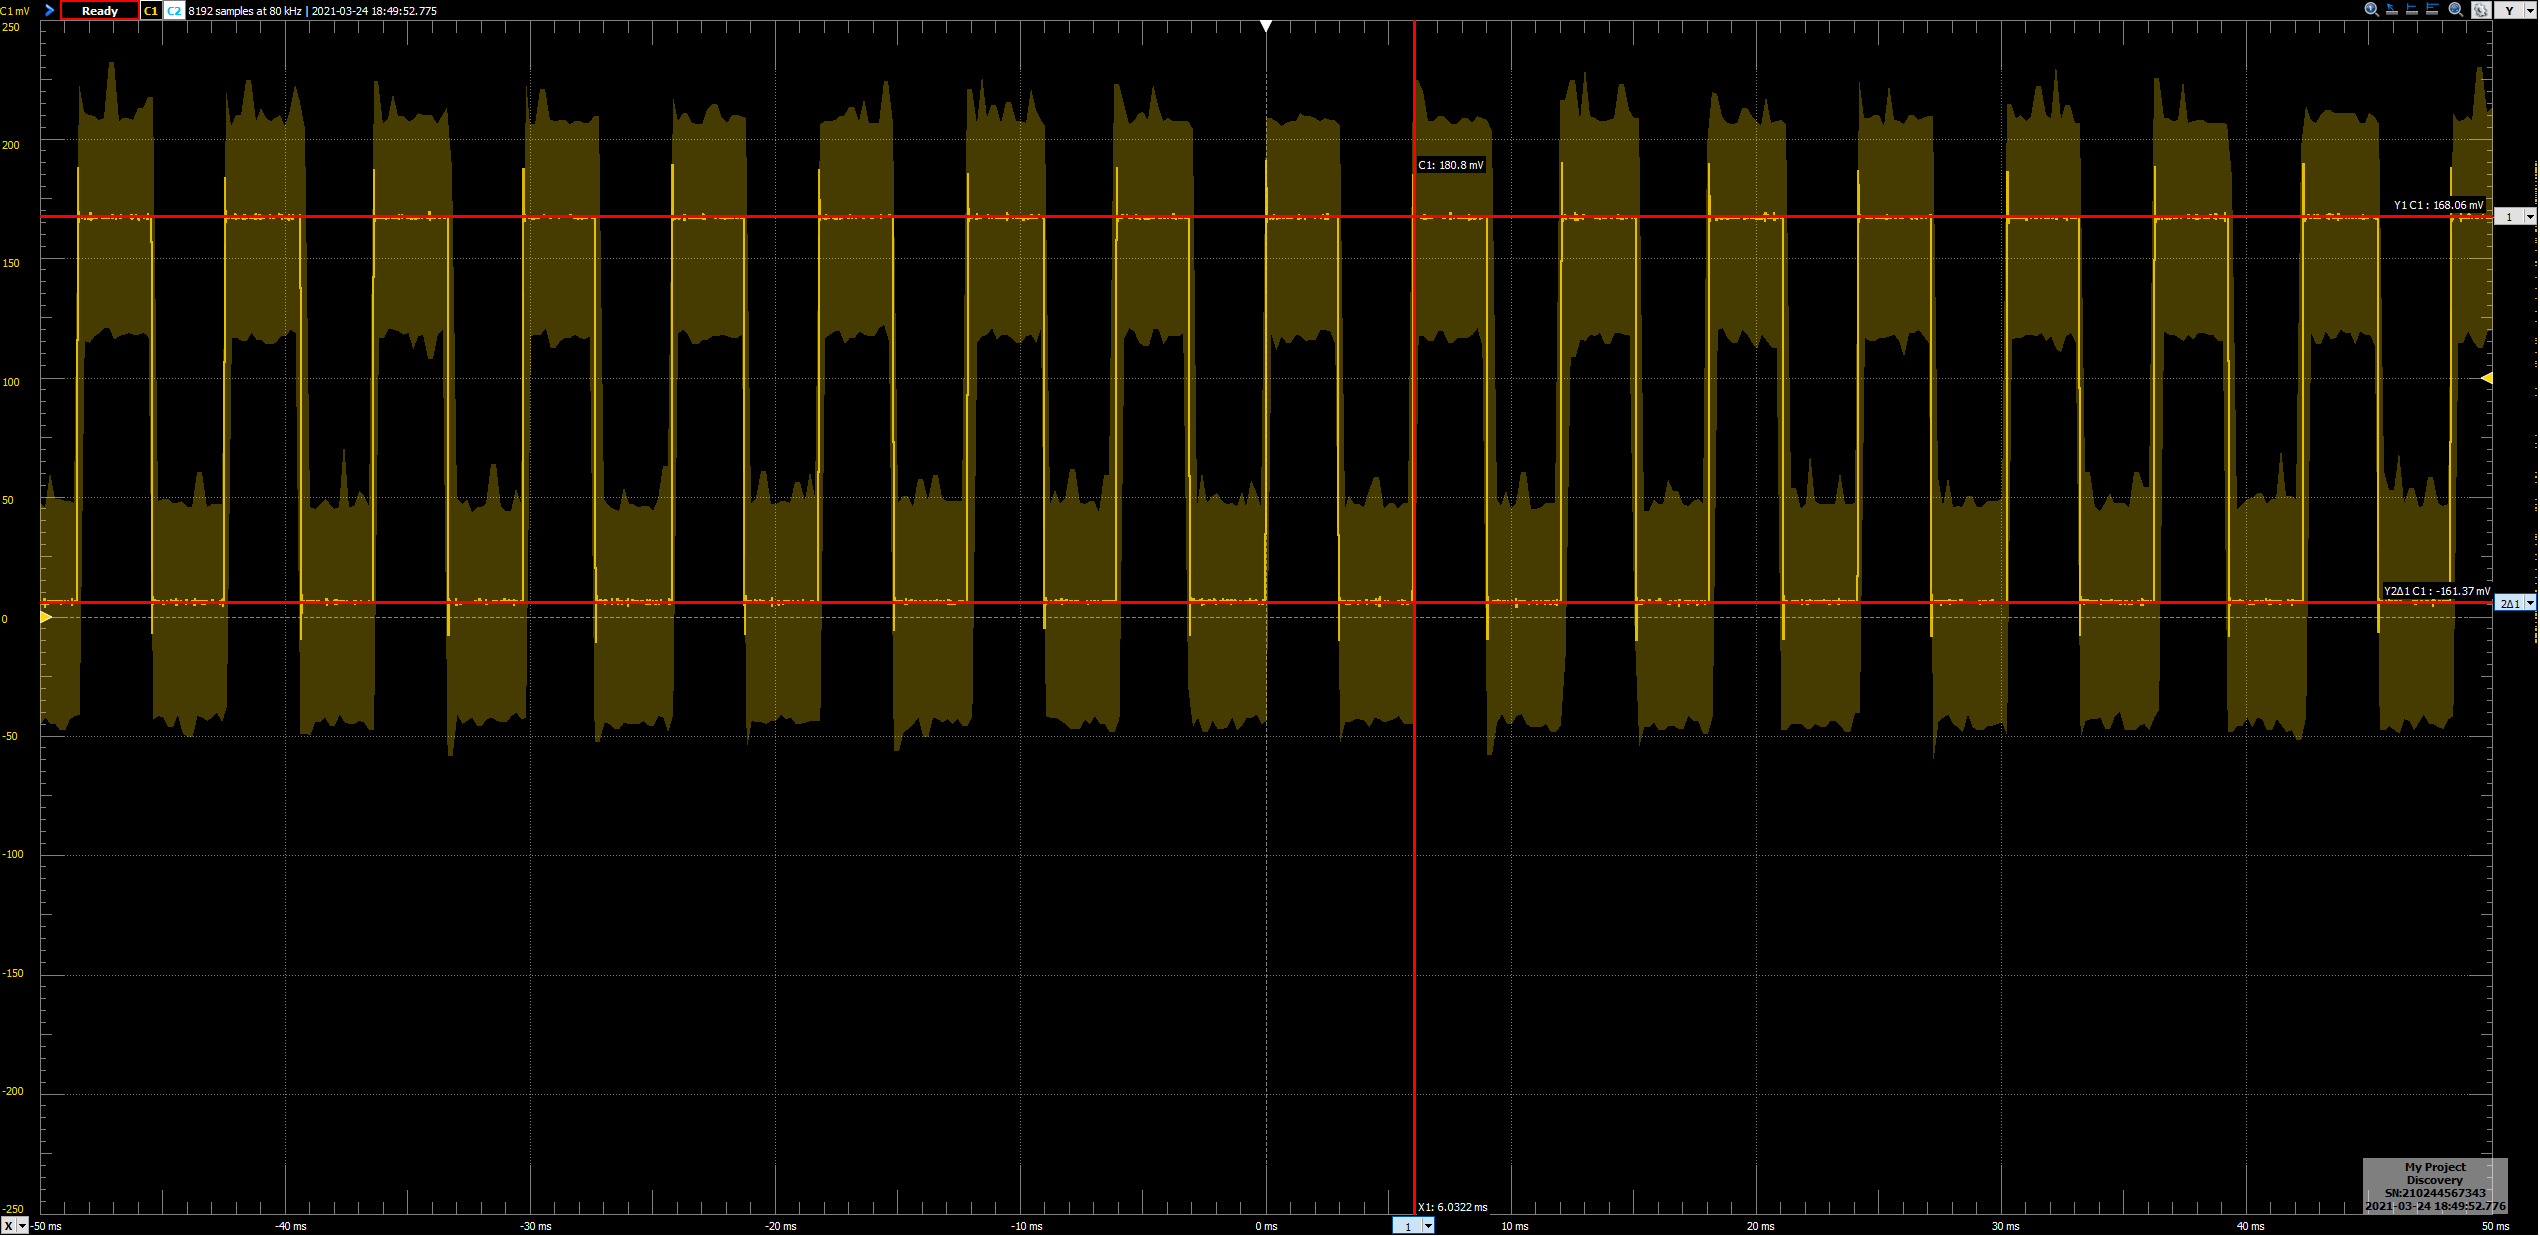Click the -50 ms time axis label

(47, 1226)
